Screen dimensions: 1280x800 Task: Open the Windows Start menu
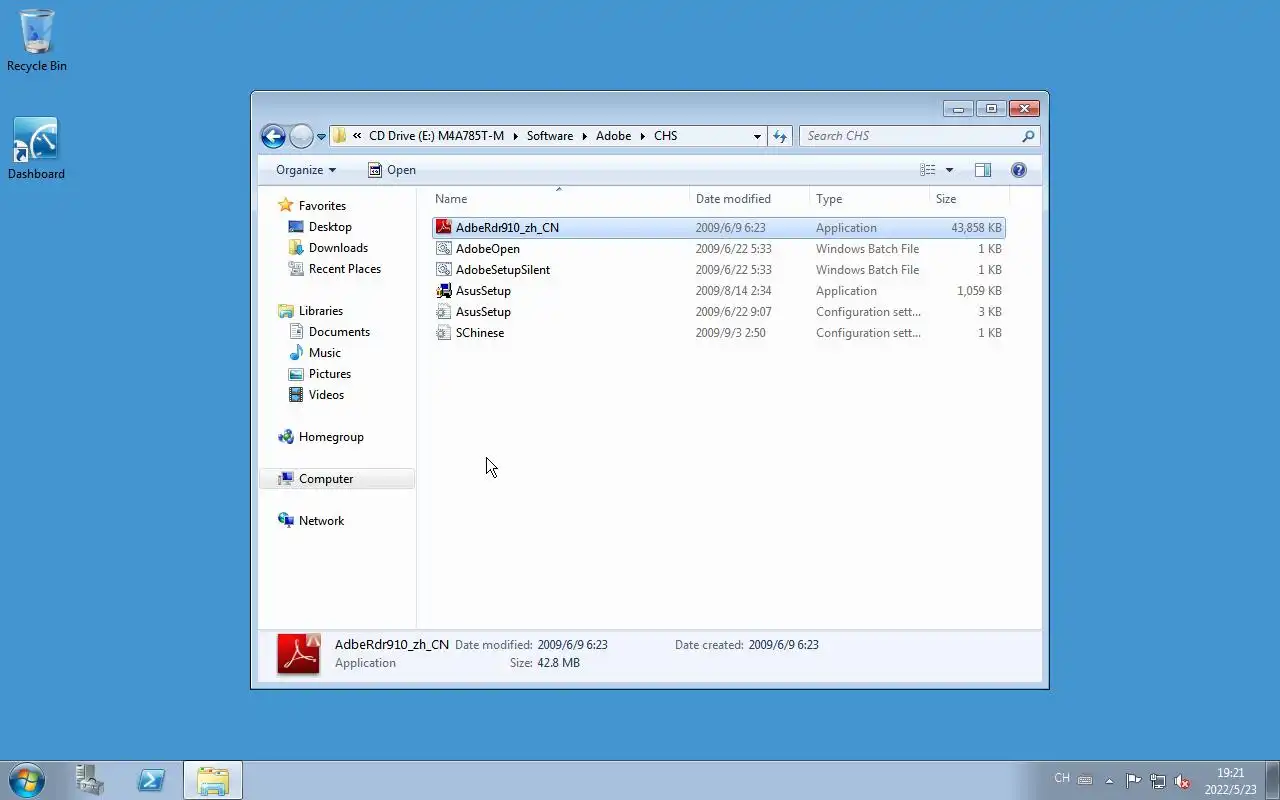[x=27, y=781]
